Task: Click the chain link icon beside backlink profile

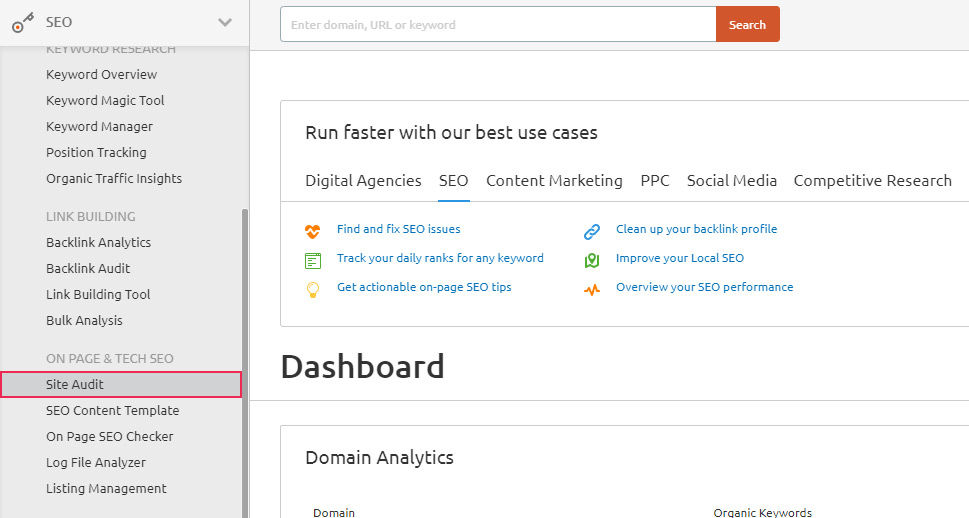Action: (592, 232)
